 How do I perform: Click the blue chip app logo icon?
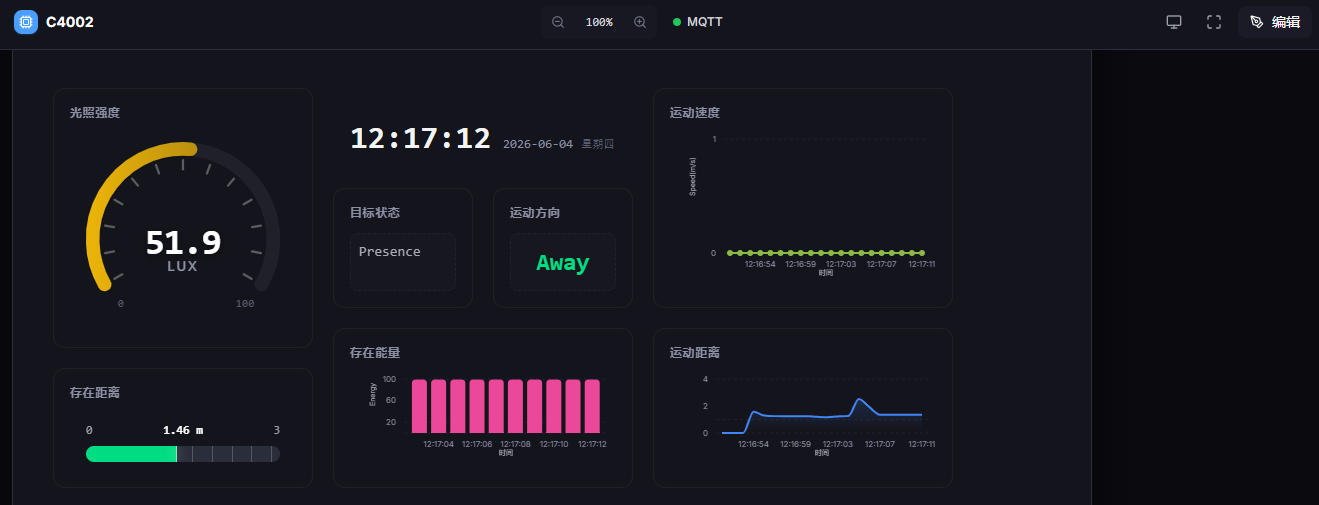pos(26,22)
